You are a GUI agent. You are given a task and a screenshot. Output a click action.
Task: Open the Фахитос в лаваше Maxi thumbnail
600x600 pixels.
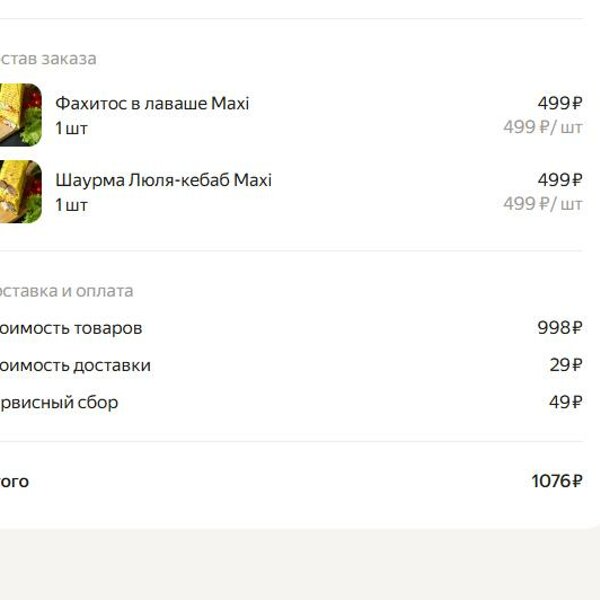21,115
